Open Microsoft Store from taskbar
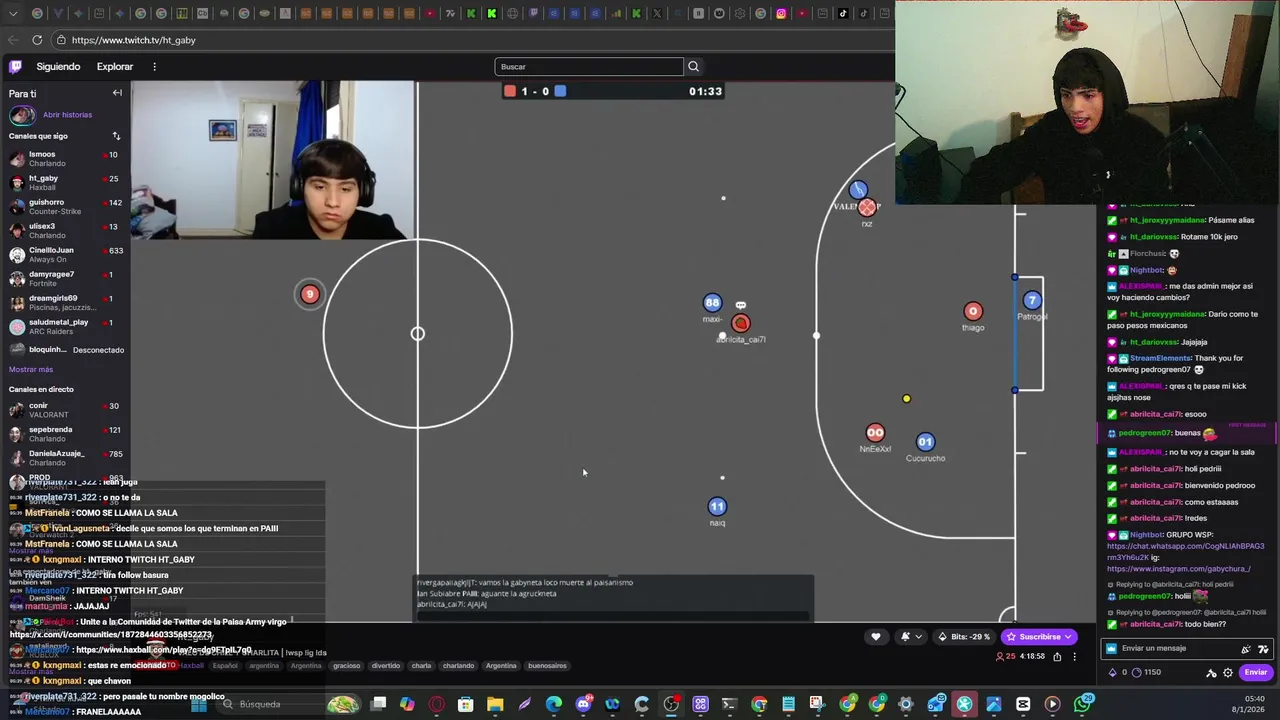 (x=465, y=704)
